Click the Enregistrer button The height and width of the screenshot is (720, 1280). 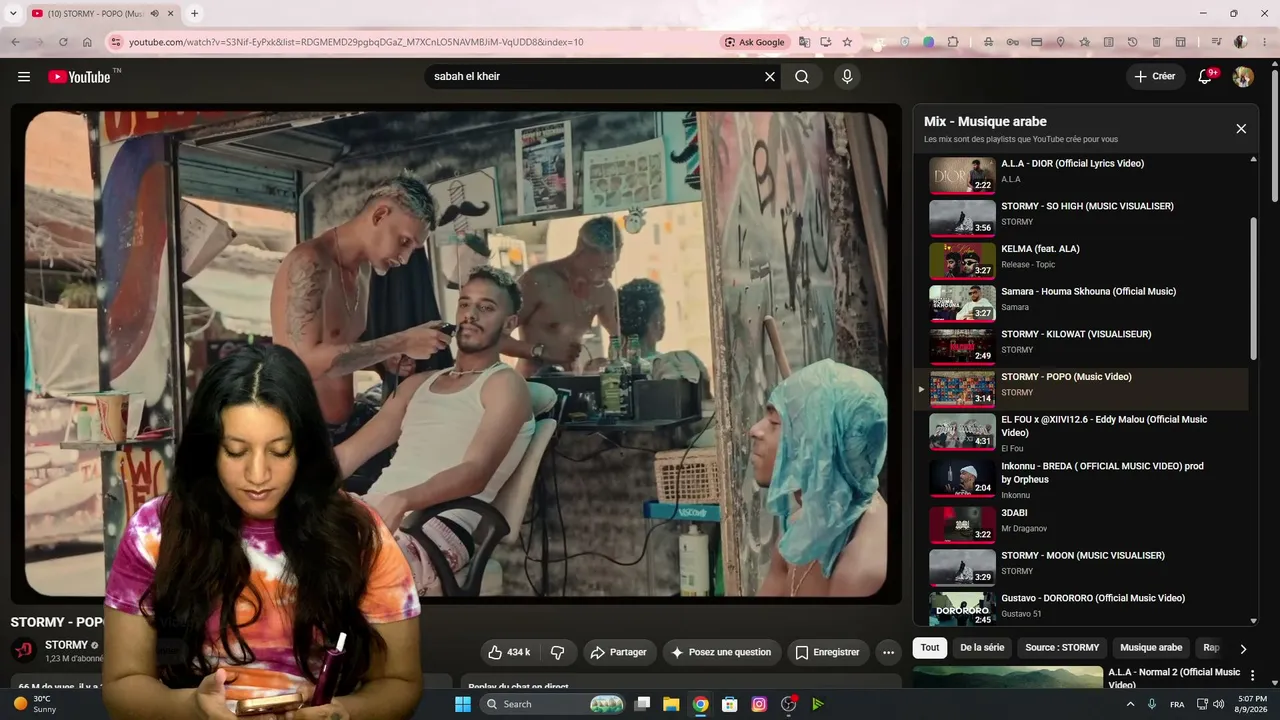tap(828, 652)
